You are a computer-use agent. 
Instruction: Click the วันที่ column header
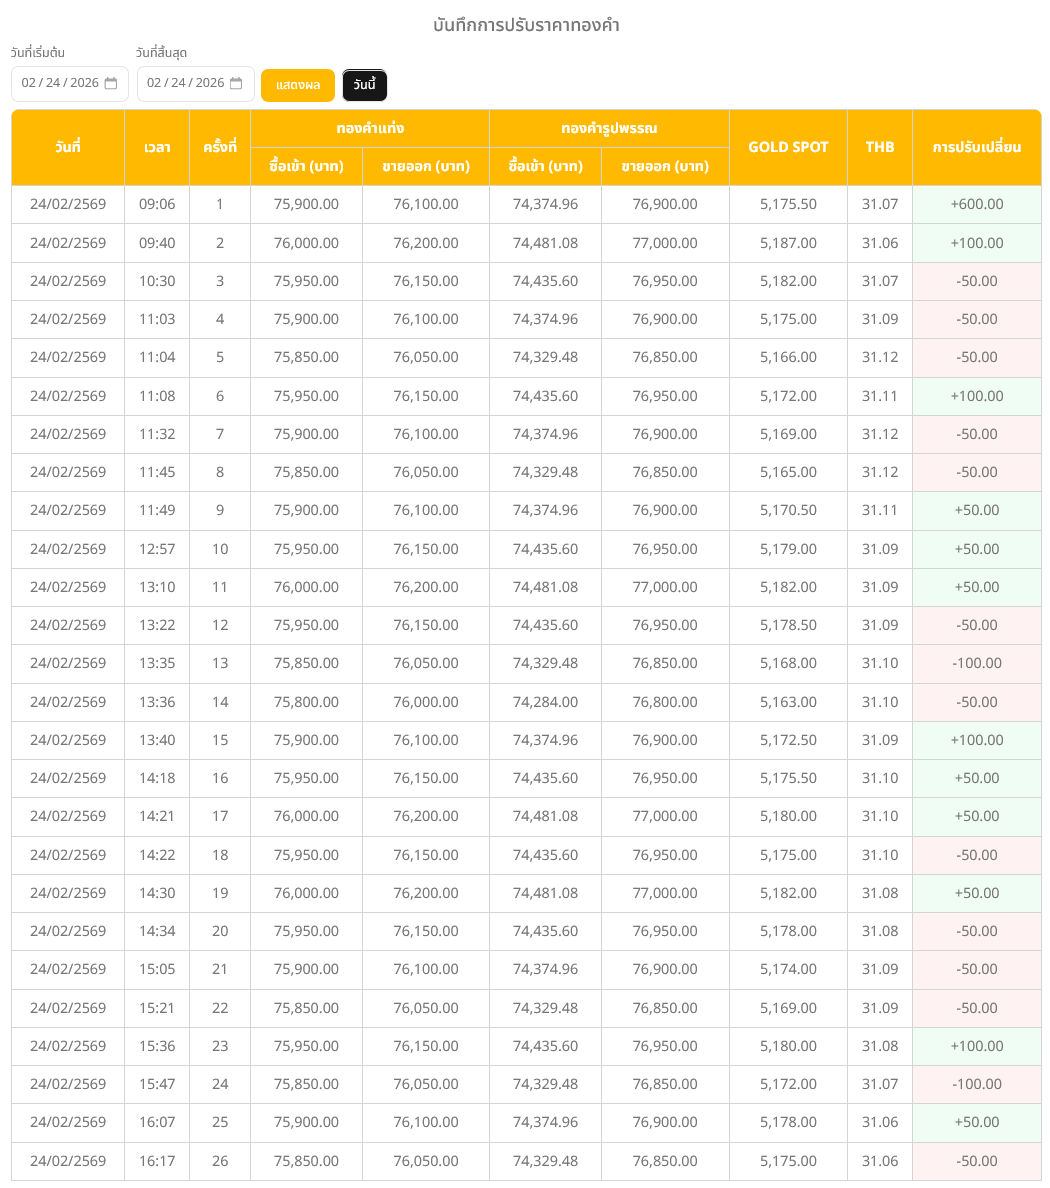tap(68, 147)
